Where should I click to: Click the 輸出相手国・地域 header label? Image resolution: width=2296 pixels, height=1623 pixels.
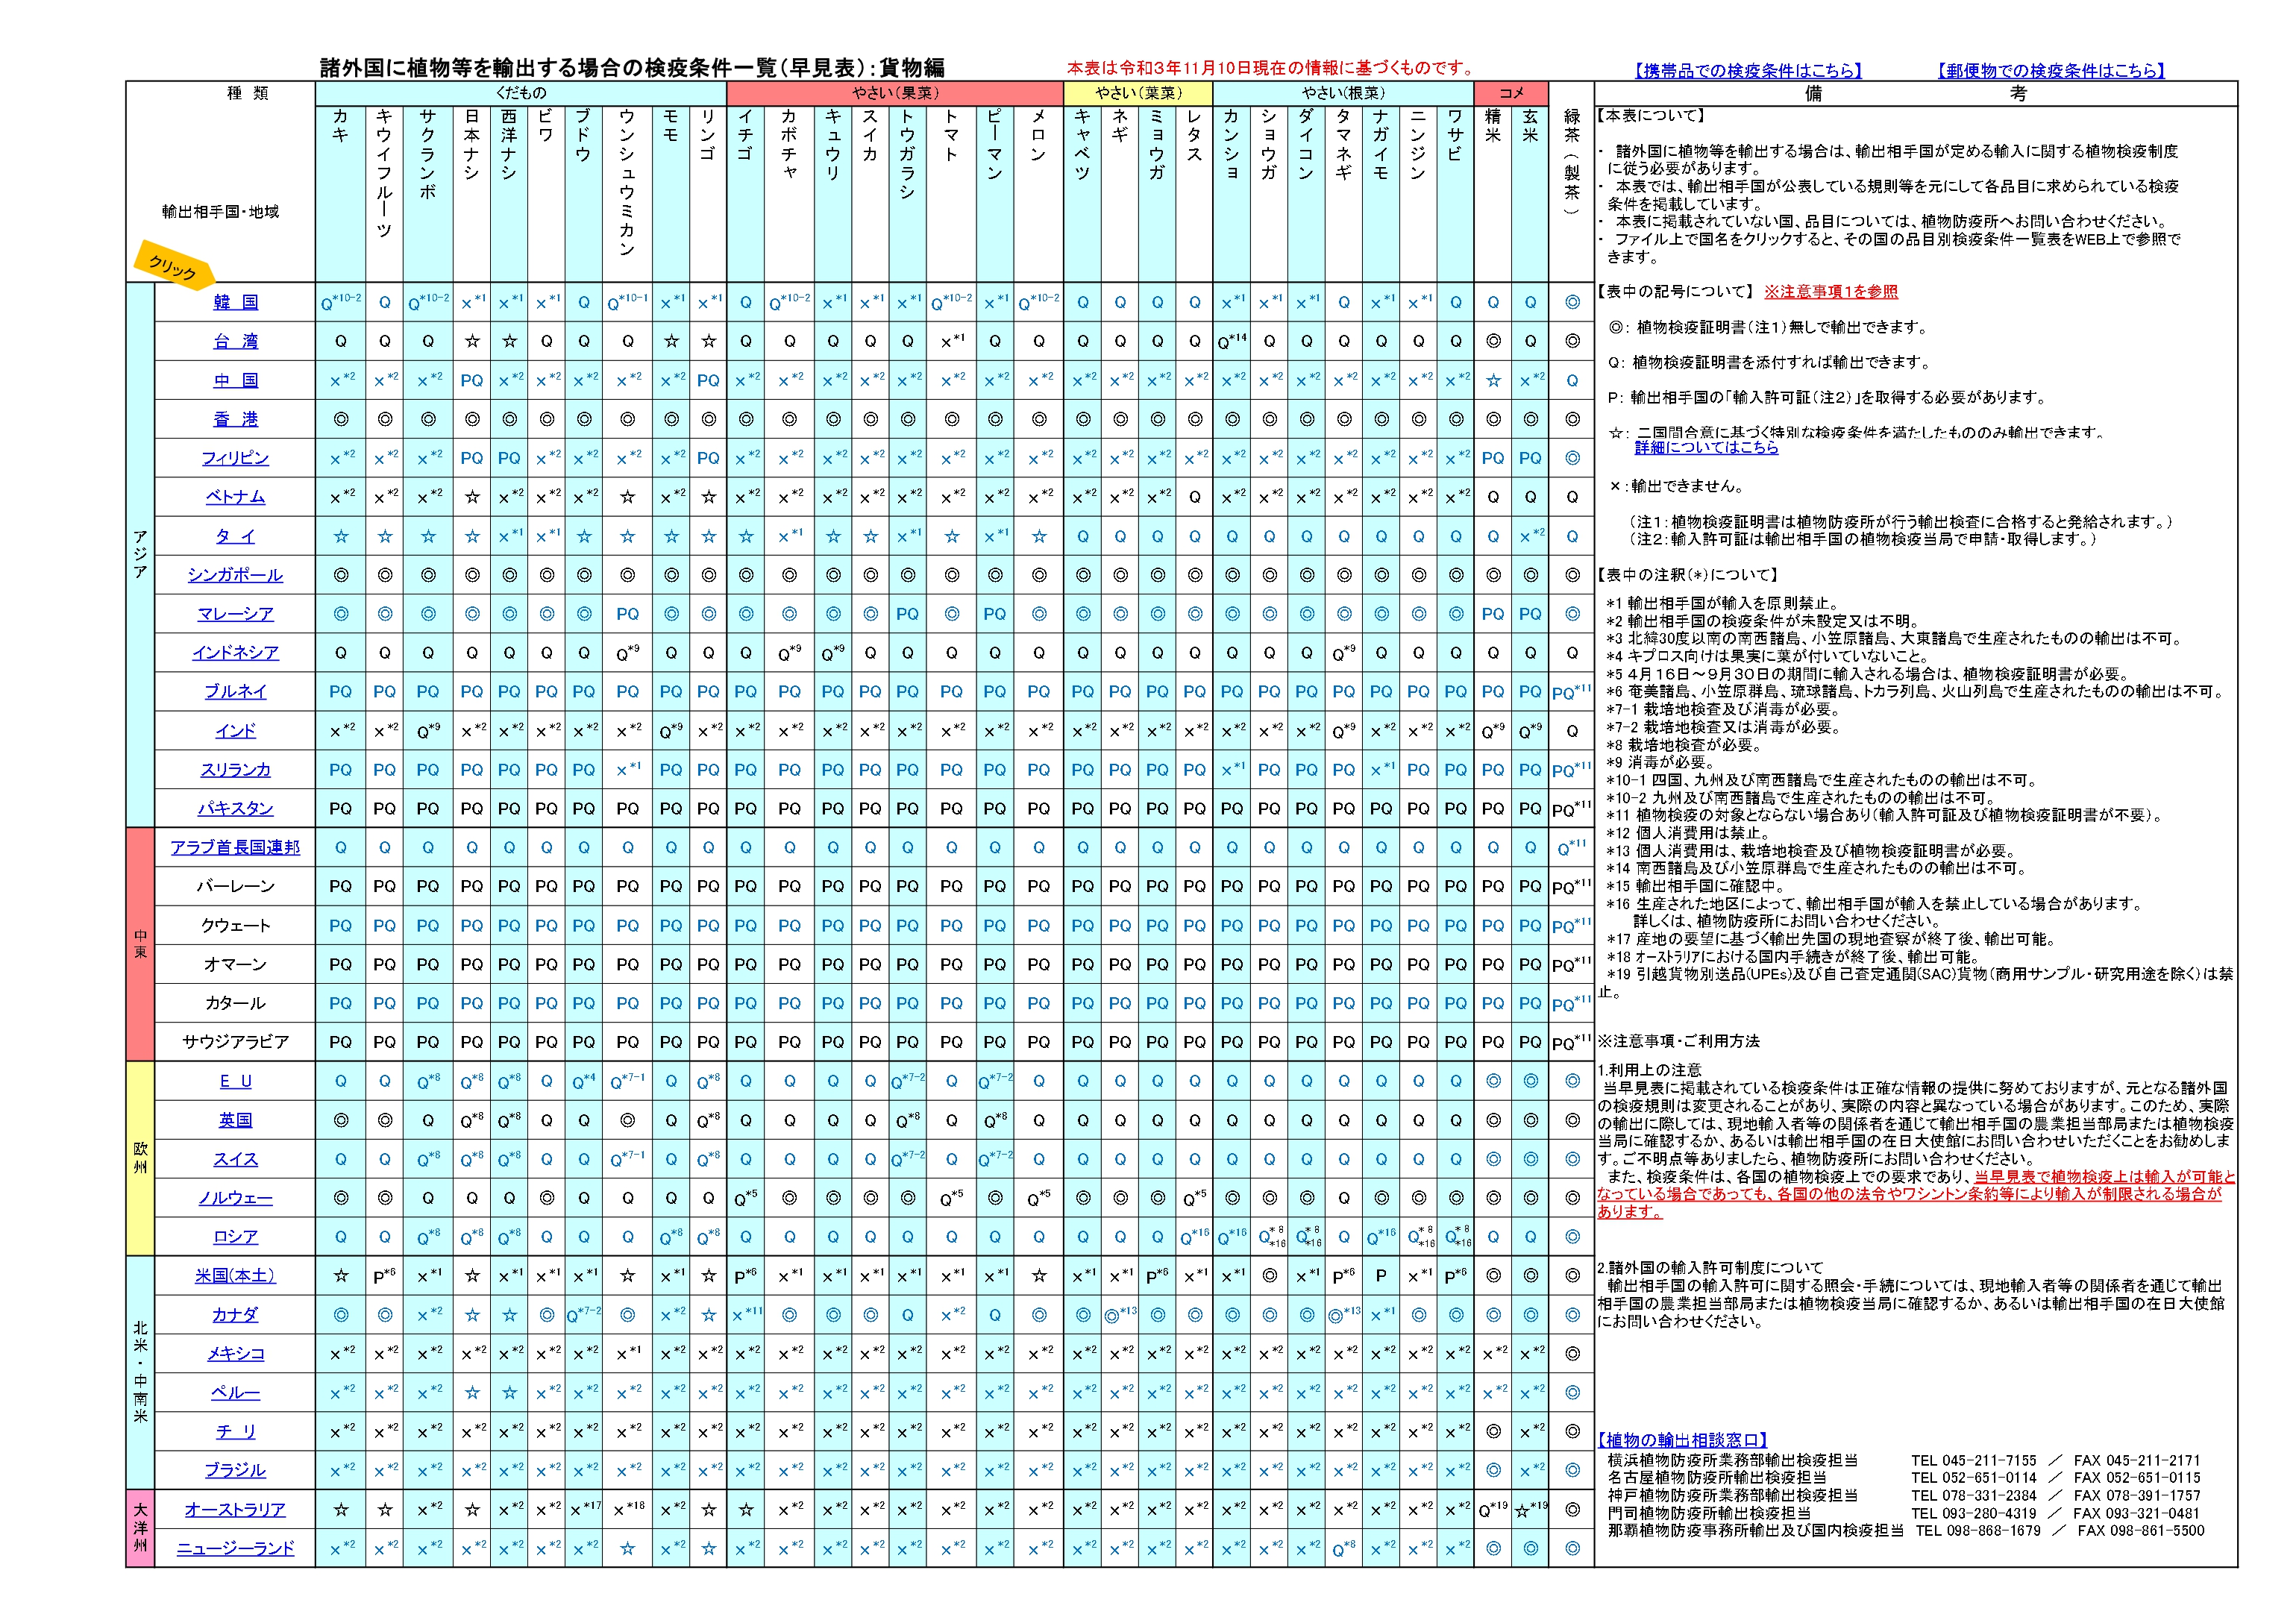point(220,212)
